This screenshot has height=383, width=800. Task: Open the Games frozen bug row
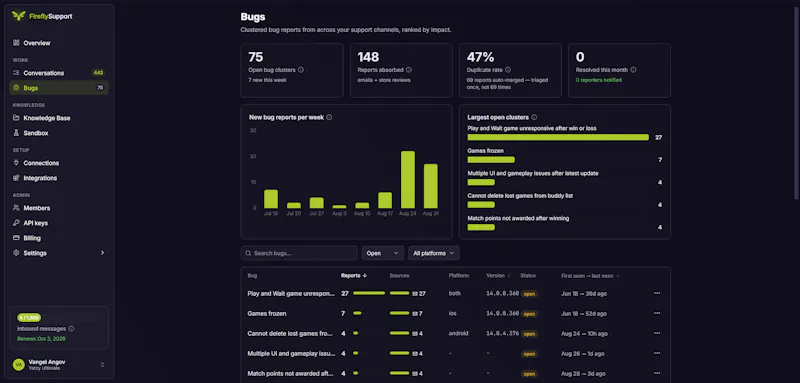(x=456, y=313)
